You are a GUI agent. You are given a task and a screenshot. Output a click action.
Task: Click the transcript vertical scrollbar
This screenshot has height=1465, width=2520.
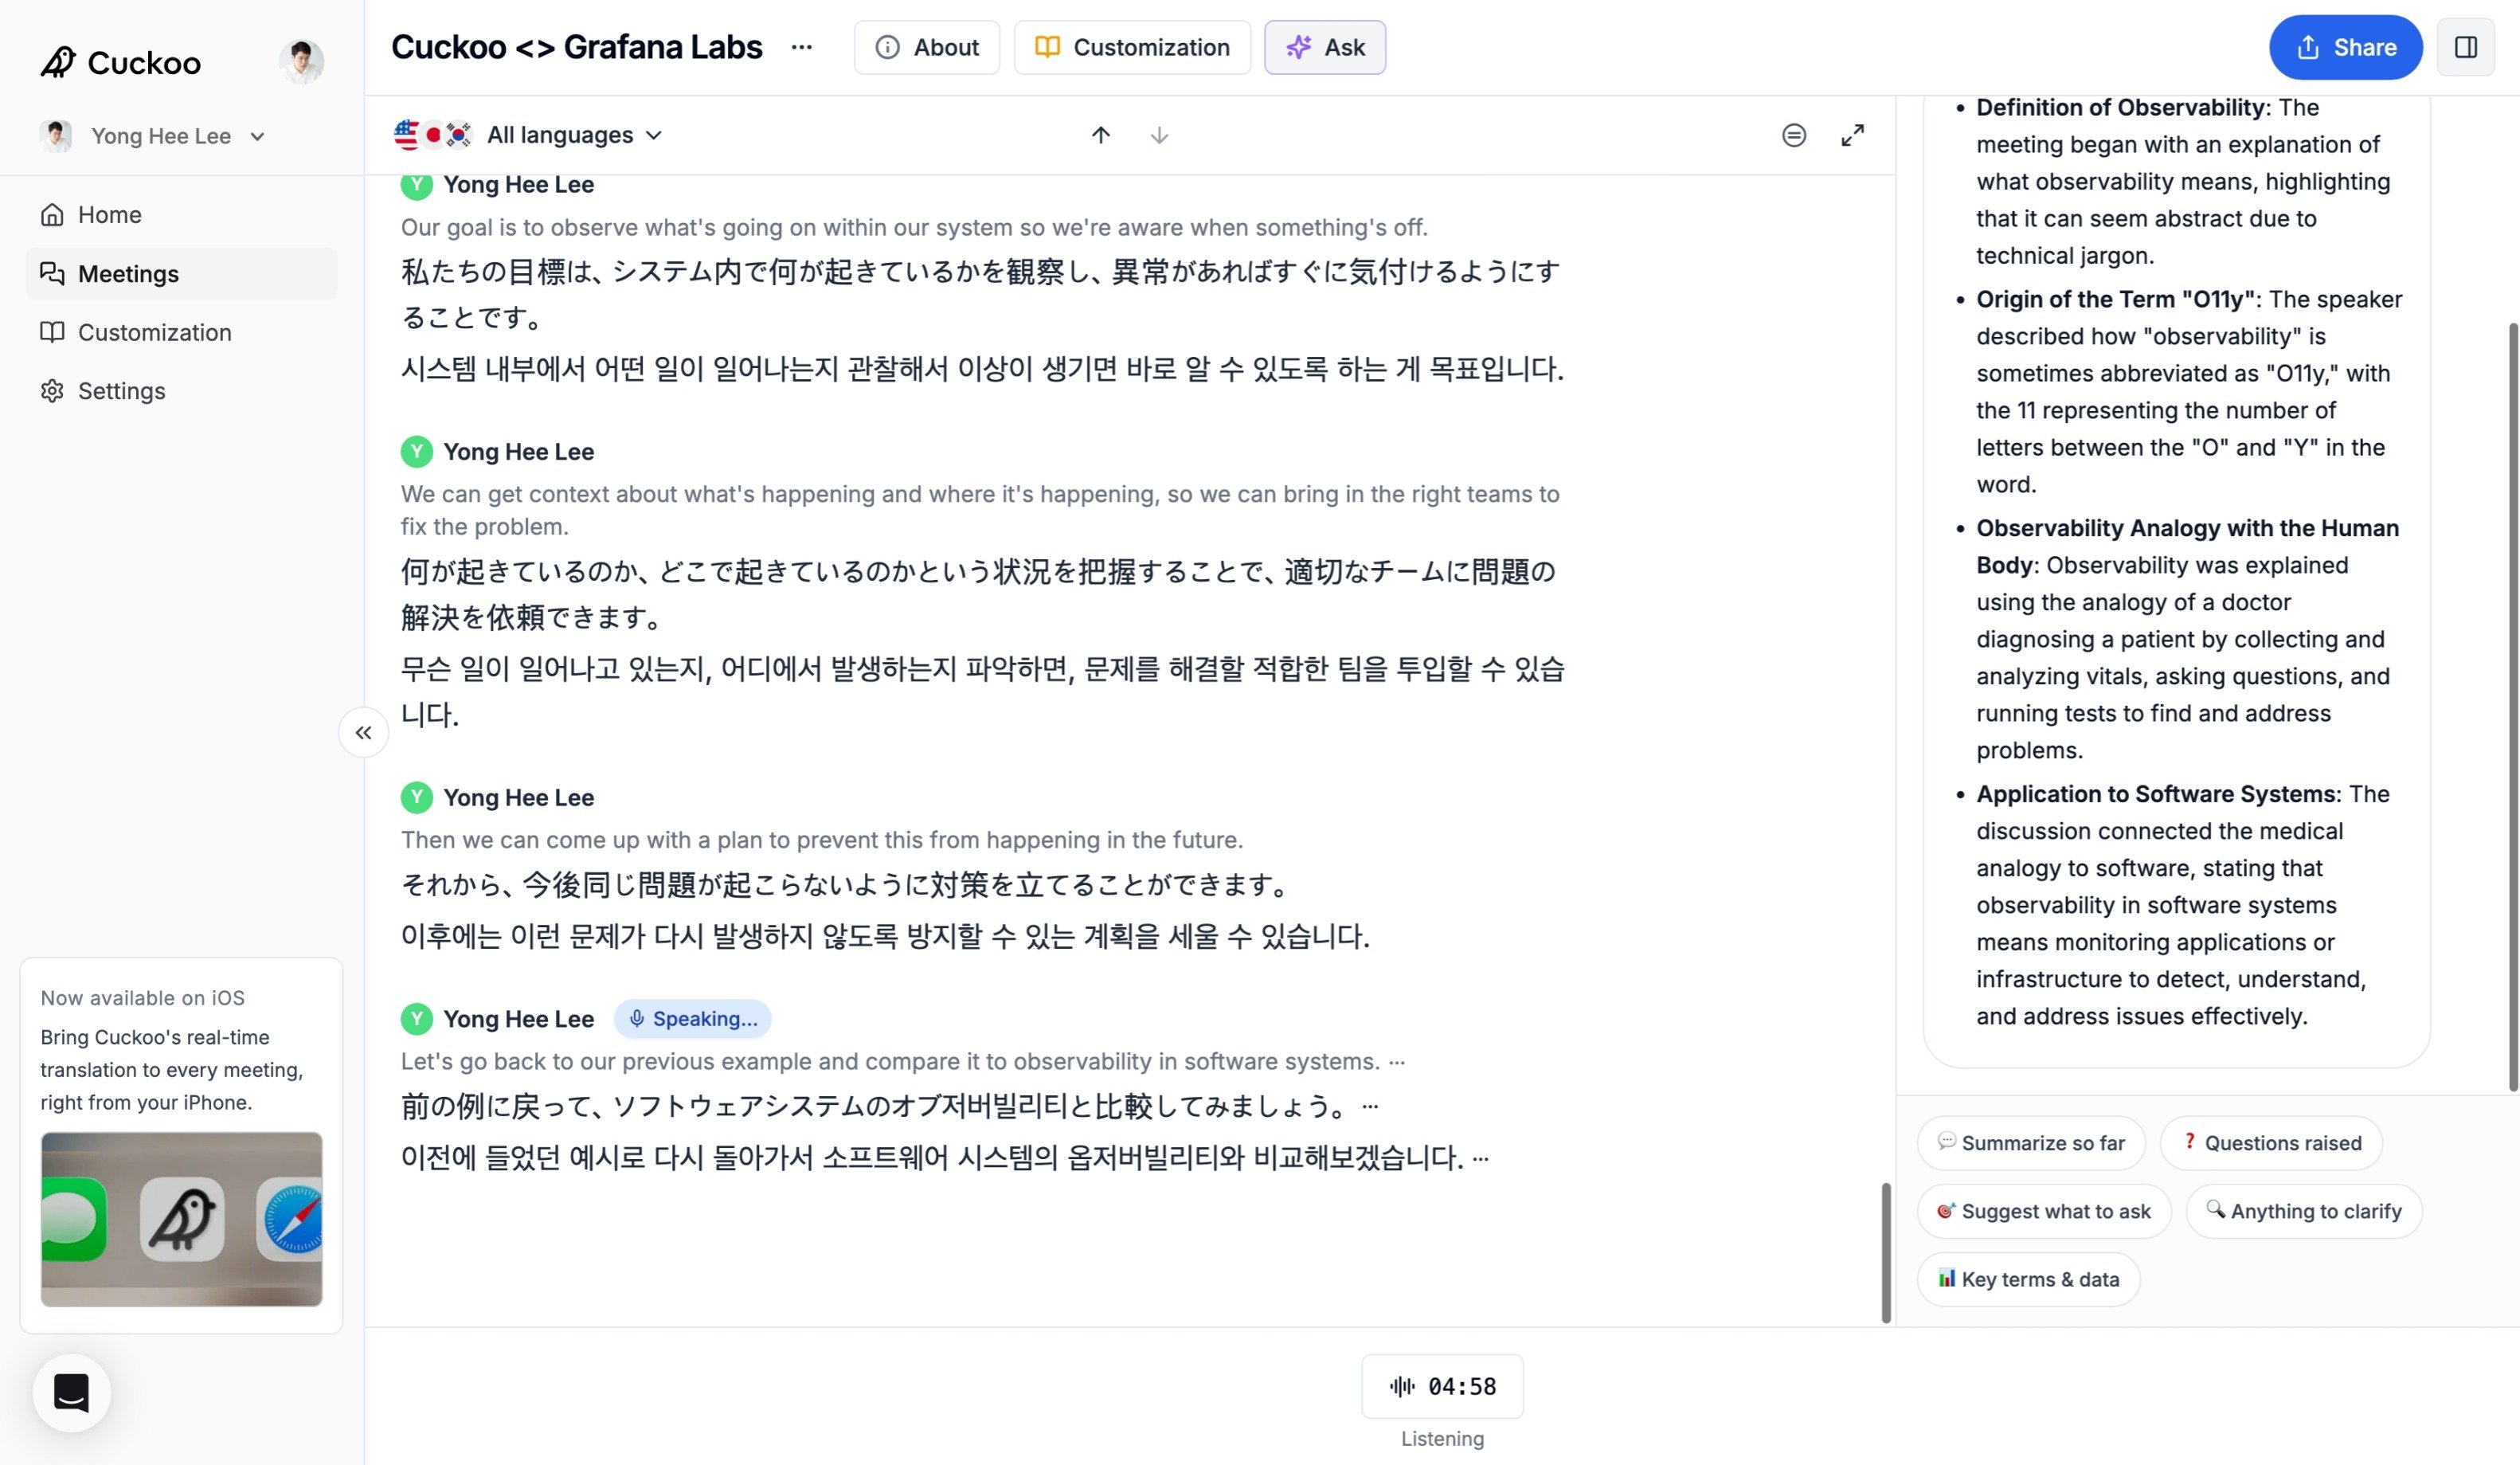(x=1886, y=1252)
